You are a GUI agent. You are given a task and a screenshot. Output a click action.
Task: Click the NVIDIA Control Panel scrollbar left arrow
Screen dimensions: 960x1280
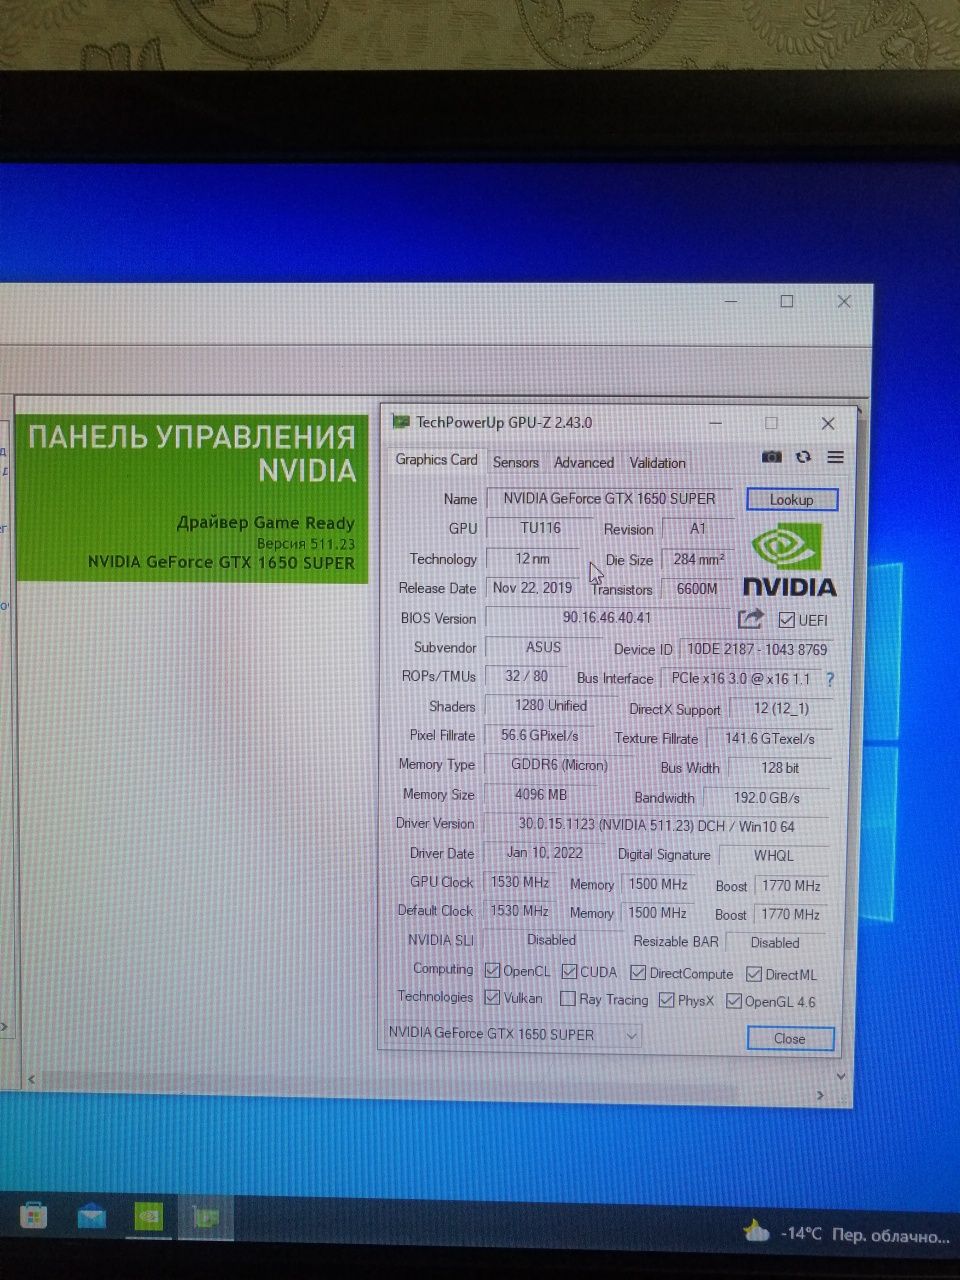point(30,1080)
